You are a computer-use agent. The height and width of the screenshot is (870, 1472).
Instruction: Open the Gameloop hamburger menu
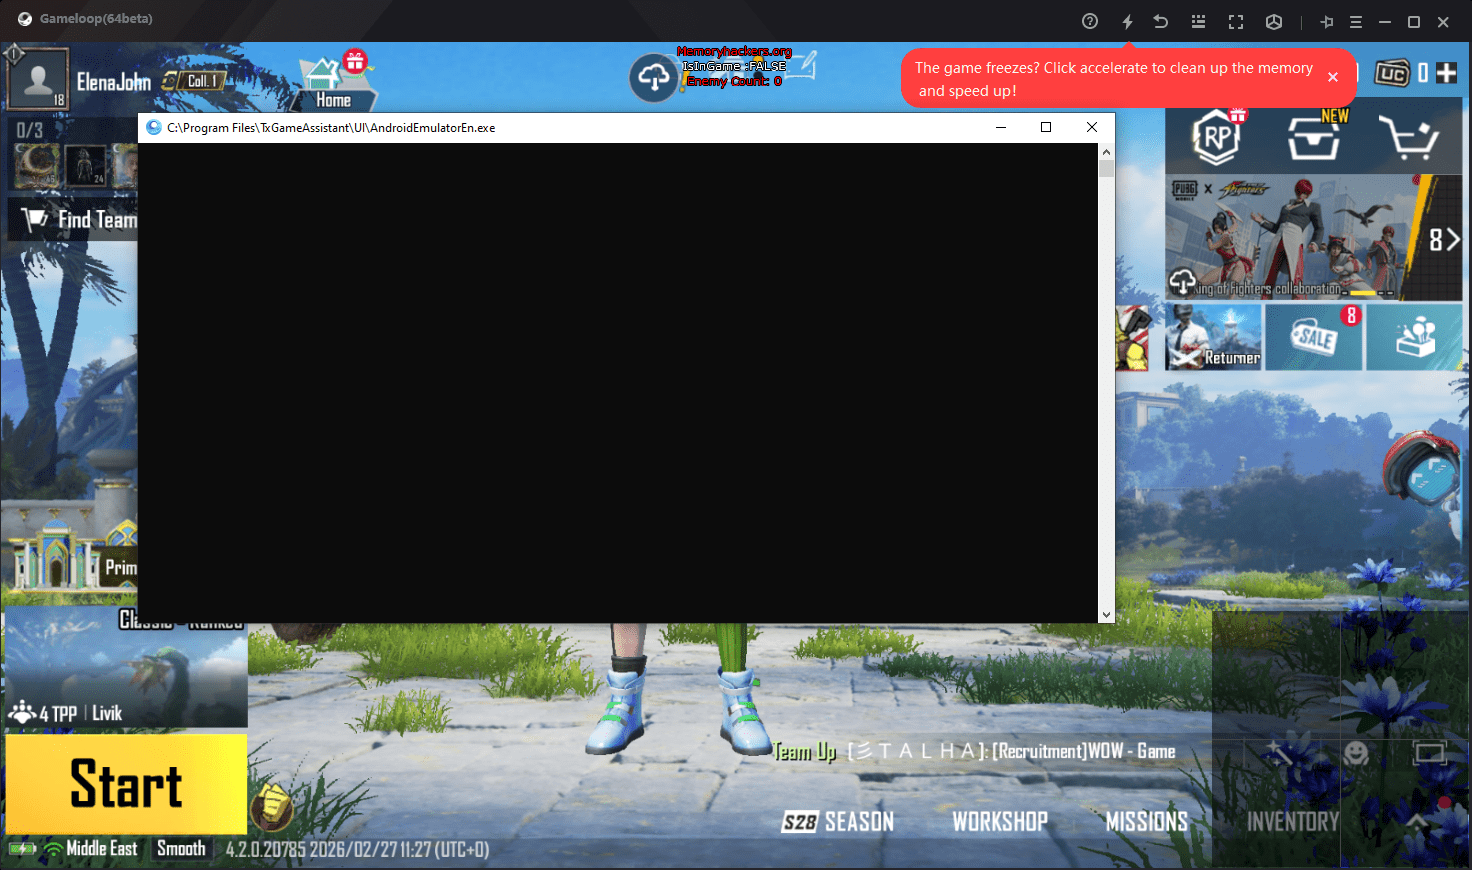pos(1356,21)
